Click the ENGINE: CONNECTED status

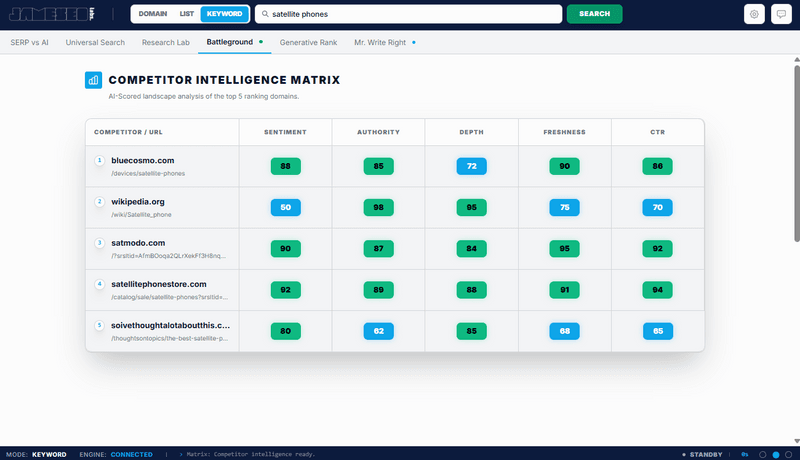point(116,454)
